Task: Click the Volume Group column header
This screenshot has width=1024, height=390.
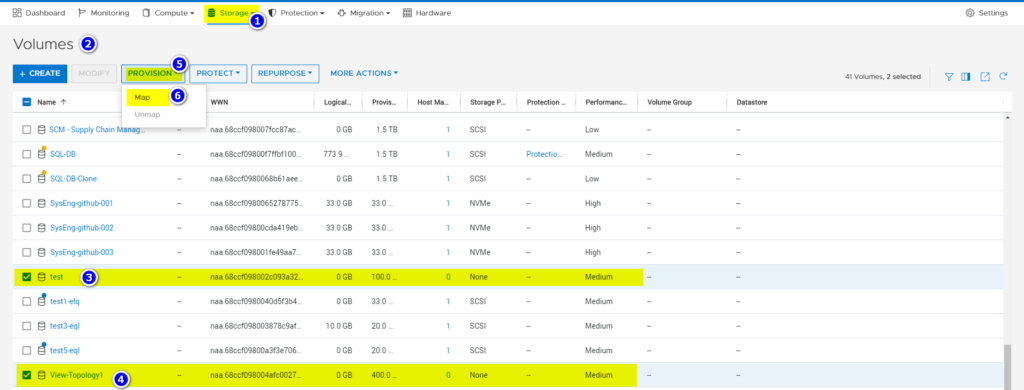Action: [669, 102]
